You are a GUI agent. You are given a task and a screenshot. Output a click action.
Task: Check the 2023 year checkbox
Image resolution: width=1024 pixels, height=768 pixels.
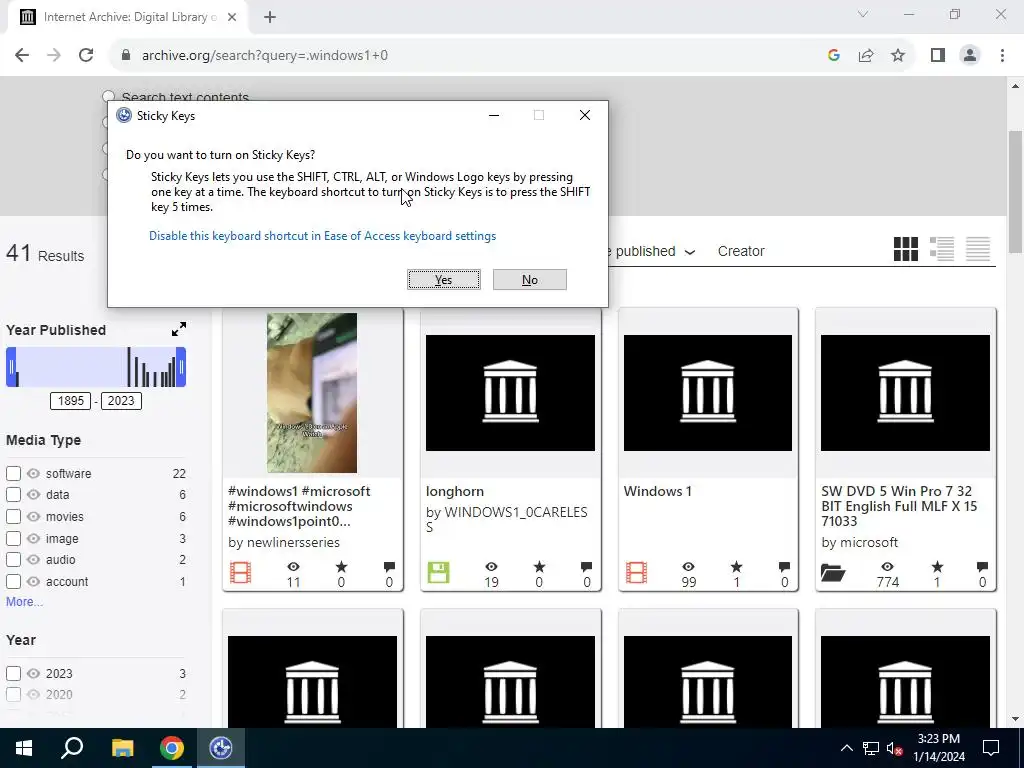[x=13, y=673]
